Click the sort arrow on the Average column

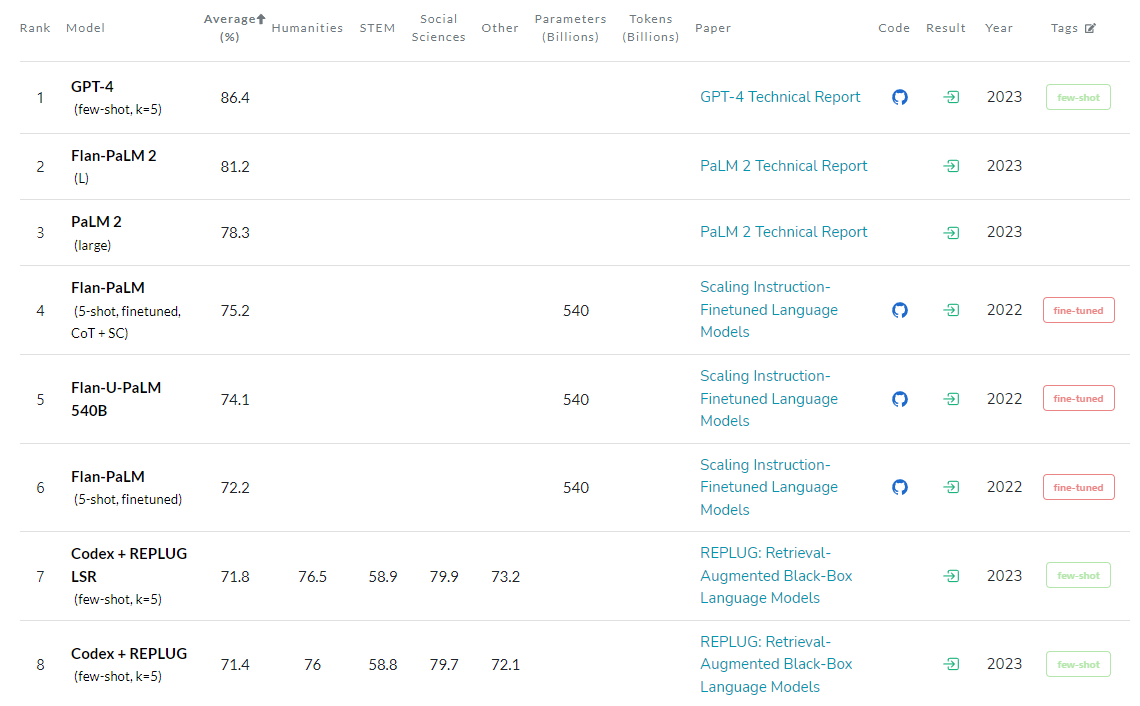coord(261,19)
